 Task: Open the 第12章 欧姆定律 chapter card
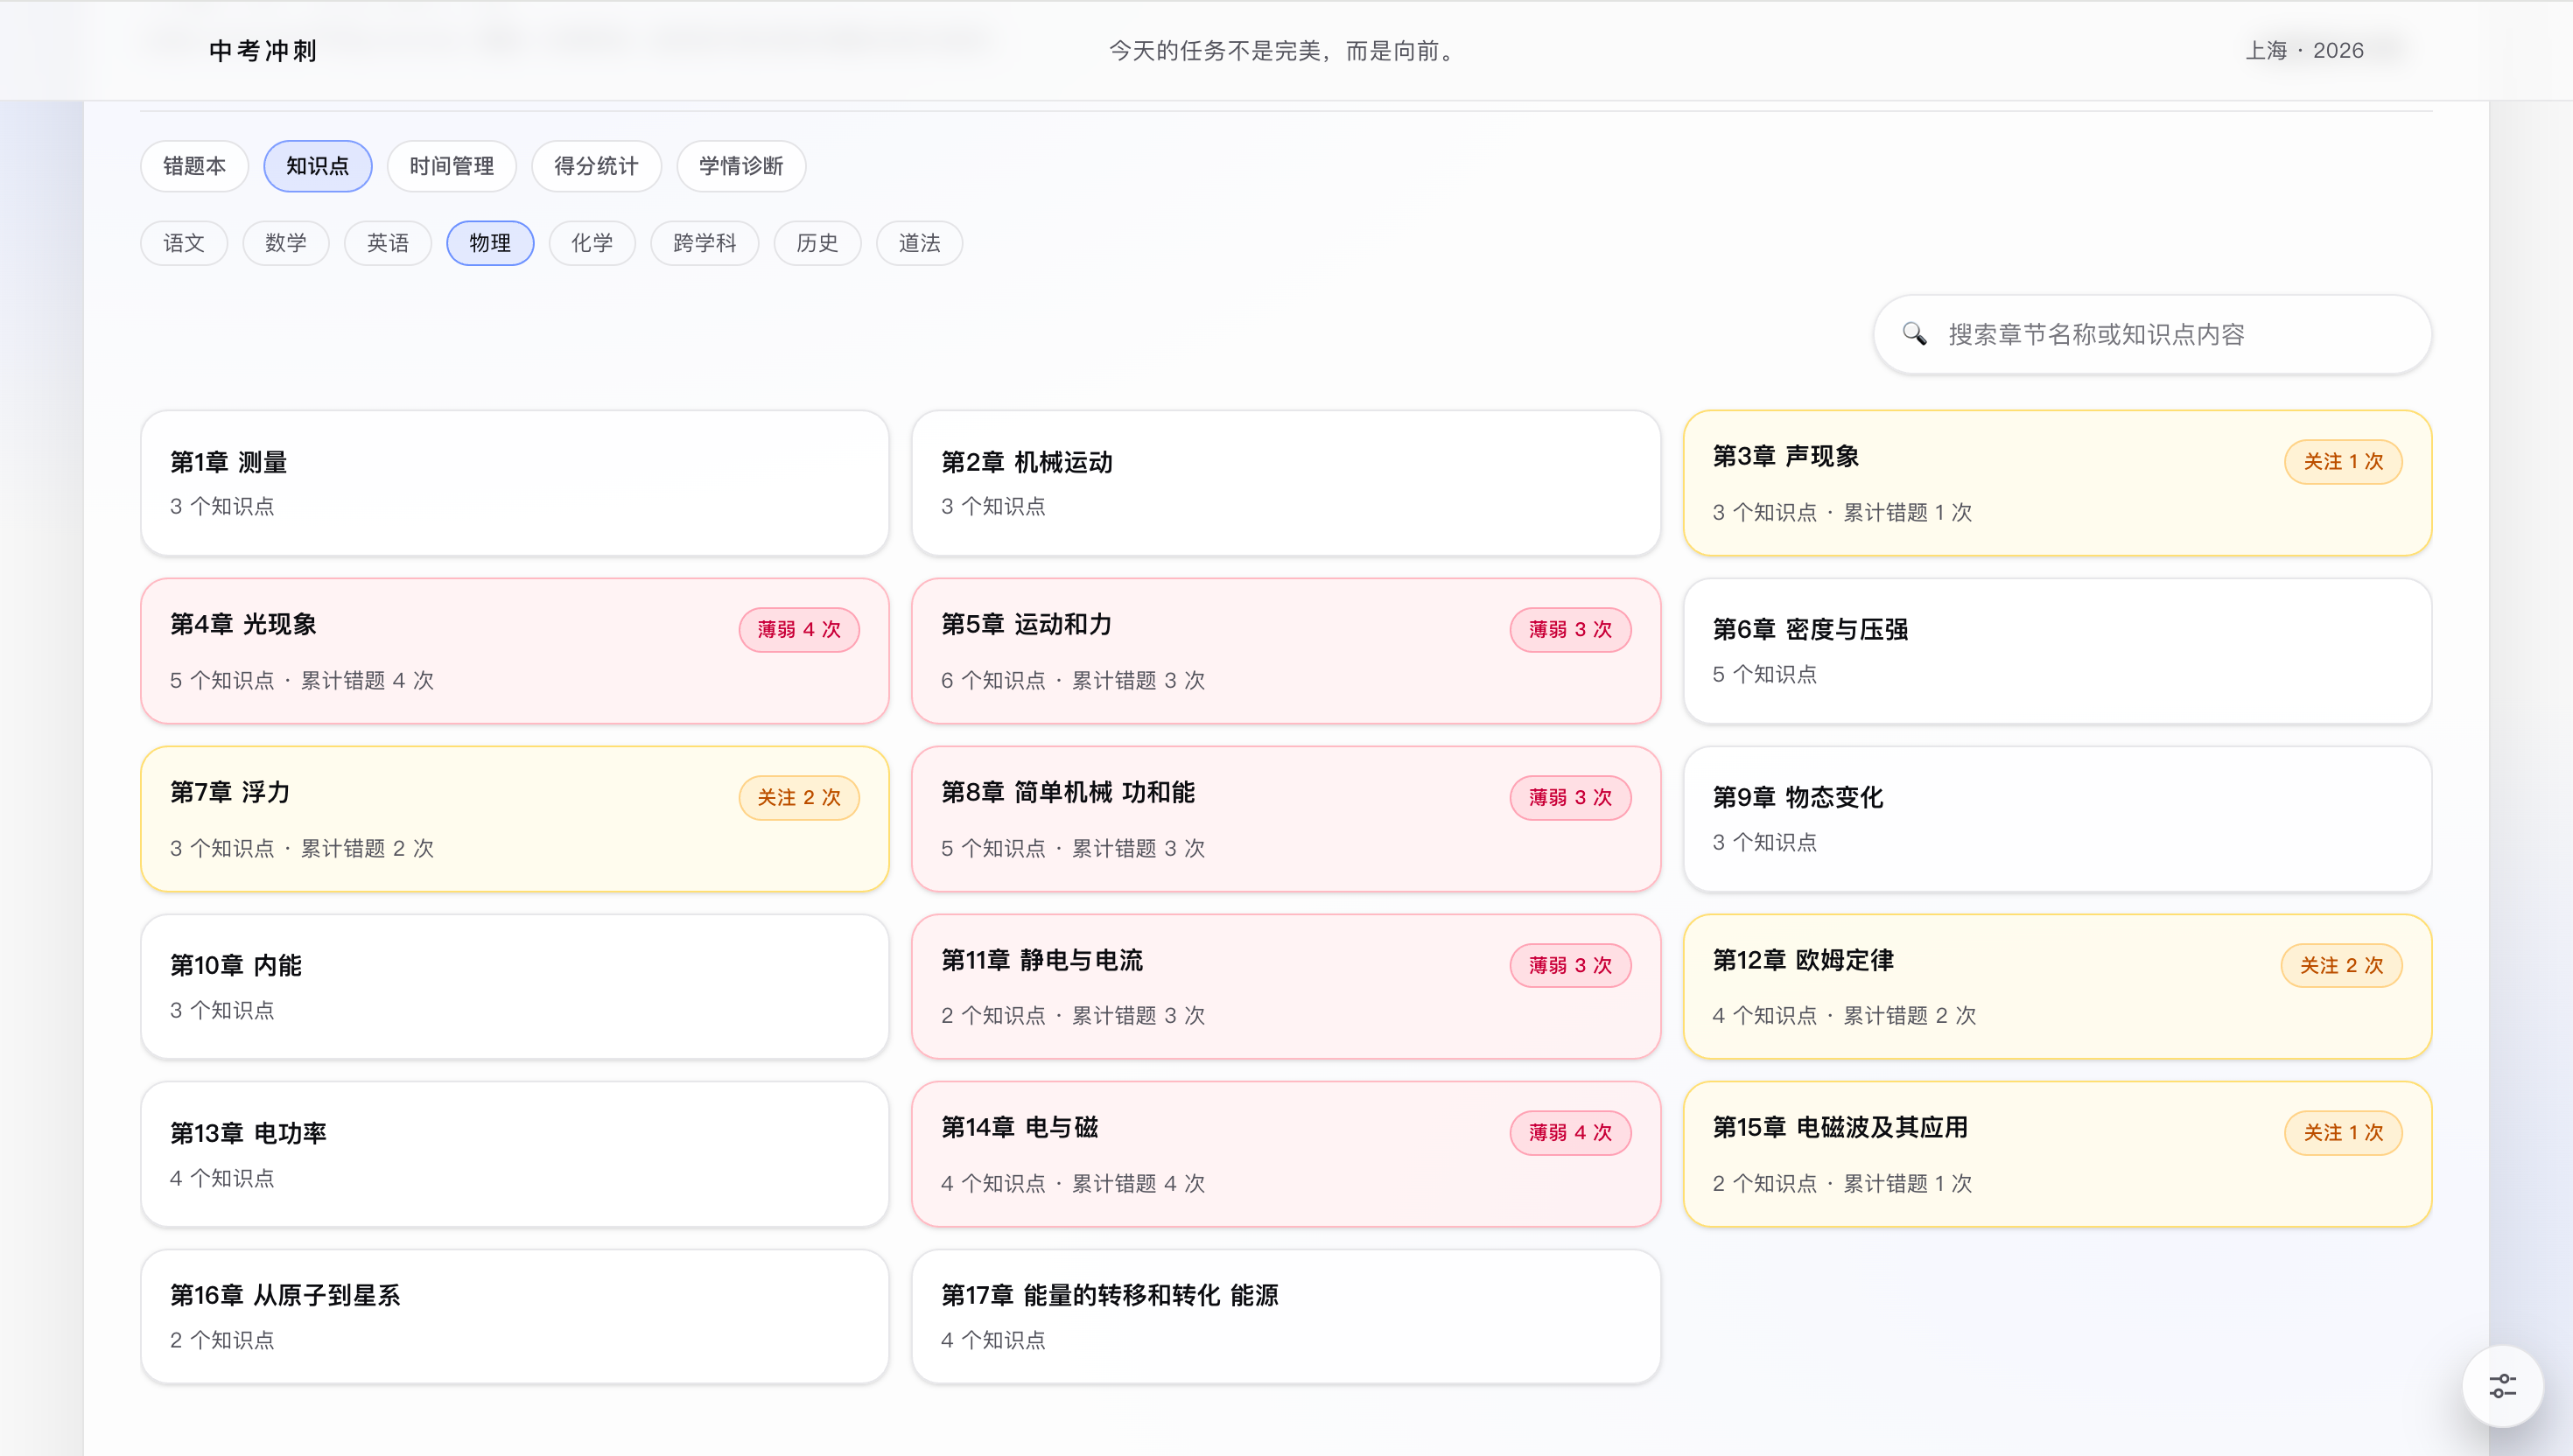point(2057,987)
